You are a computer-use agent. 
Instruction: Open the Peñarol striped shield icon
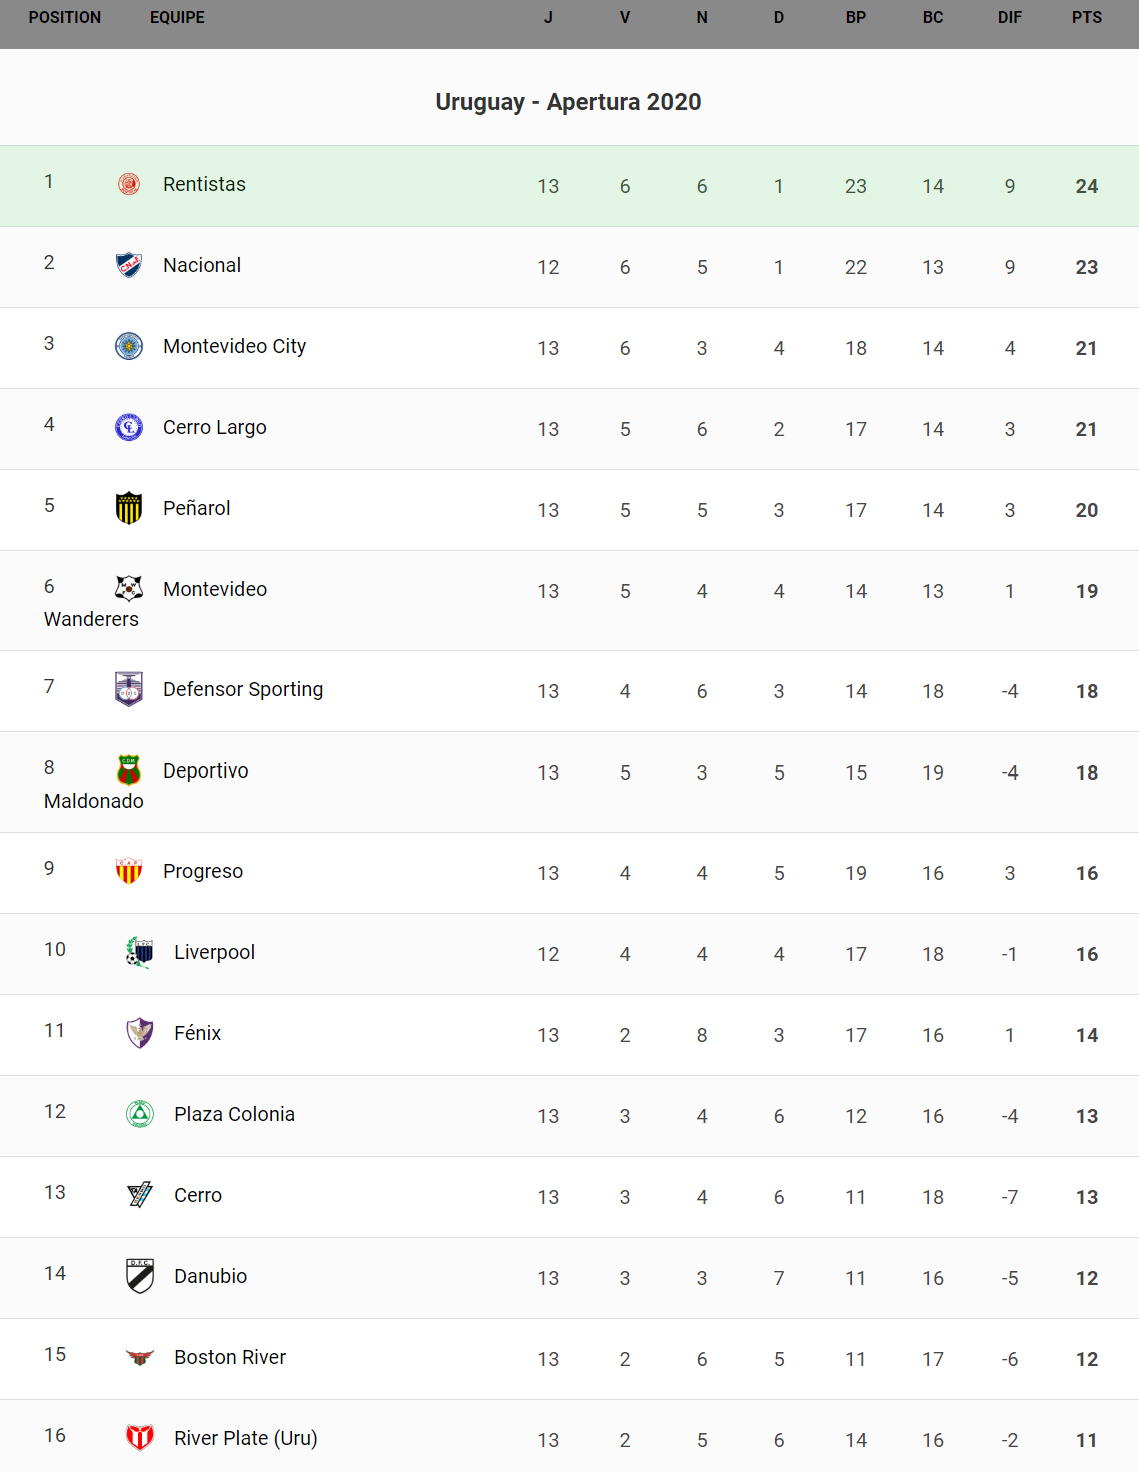click(129, 508)
